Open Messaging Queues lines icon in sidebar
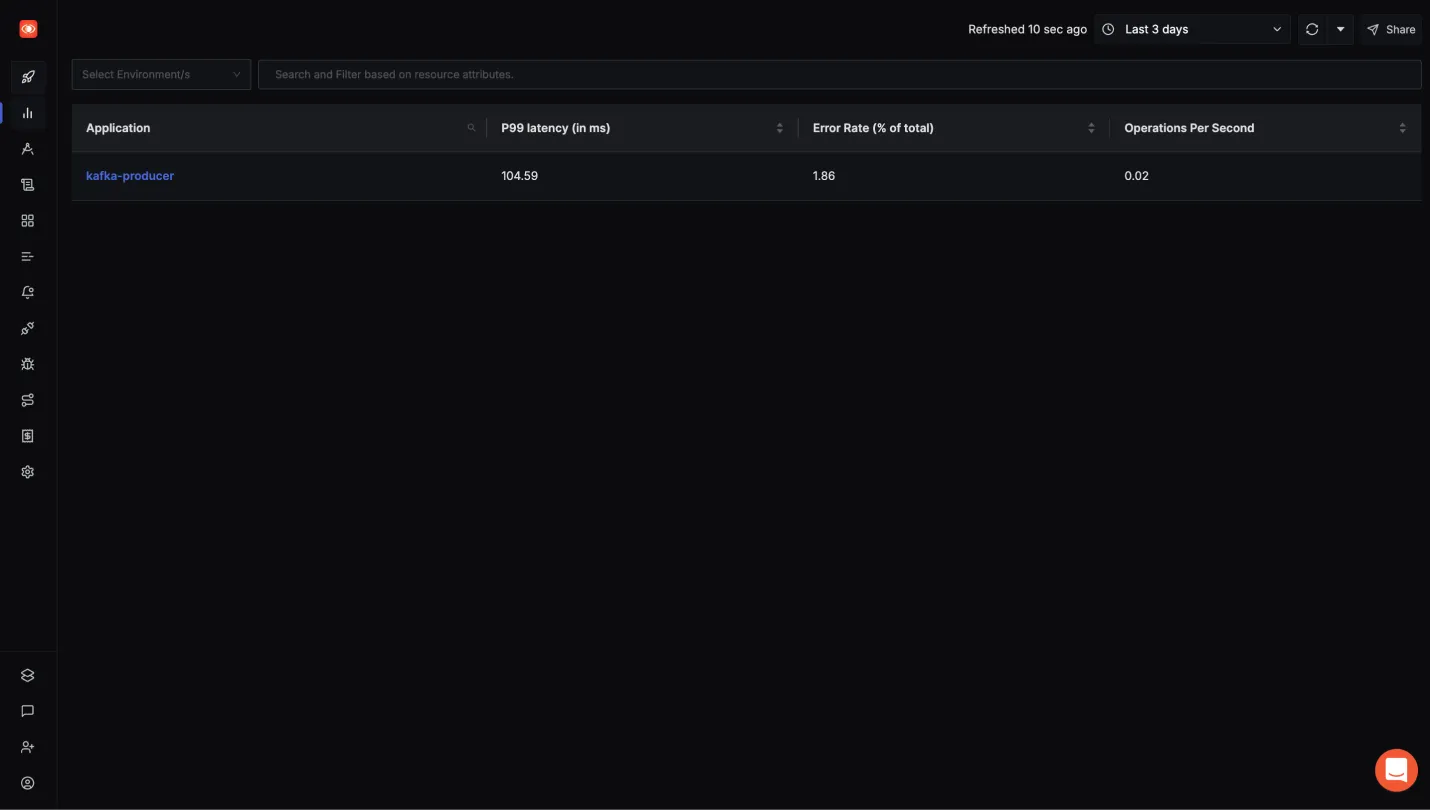This screenshot has height=810, width=1430. (28, 257)
